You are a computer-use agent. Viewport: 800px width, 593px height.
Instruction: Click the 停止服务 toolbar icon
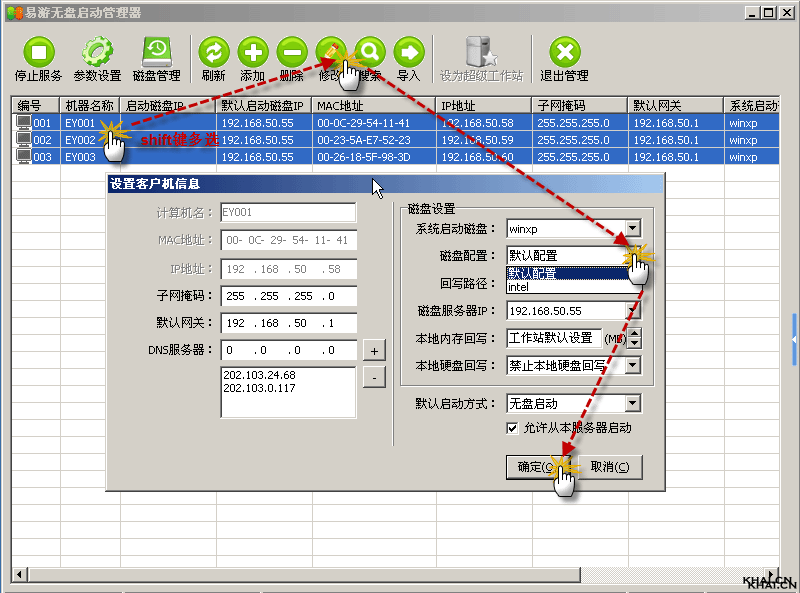tap(39, 54)
